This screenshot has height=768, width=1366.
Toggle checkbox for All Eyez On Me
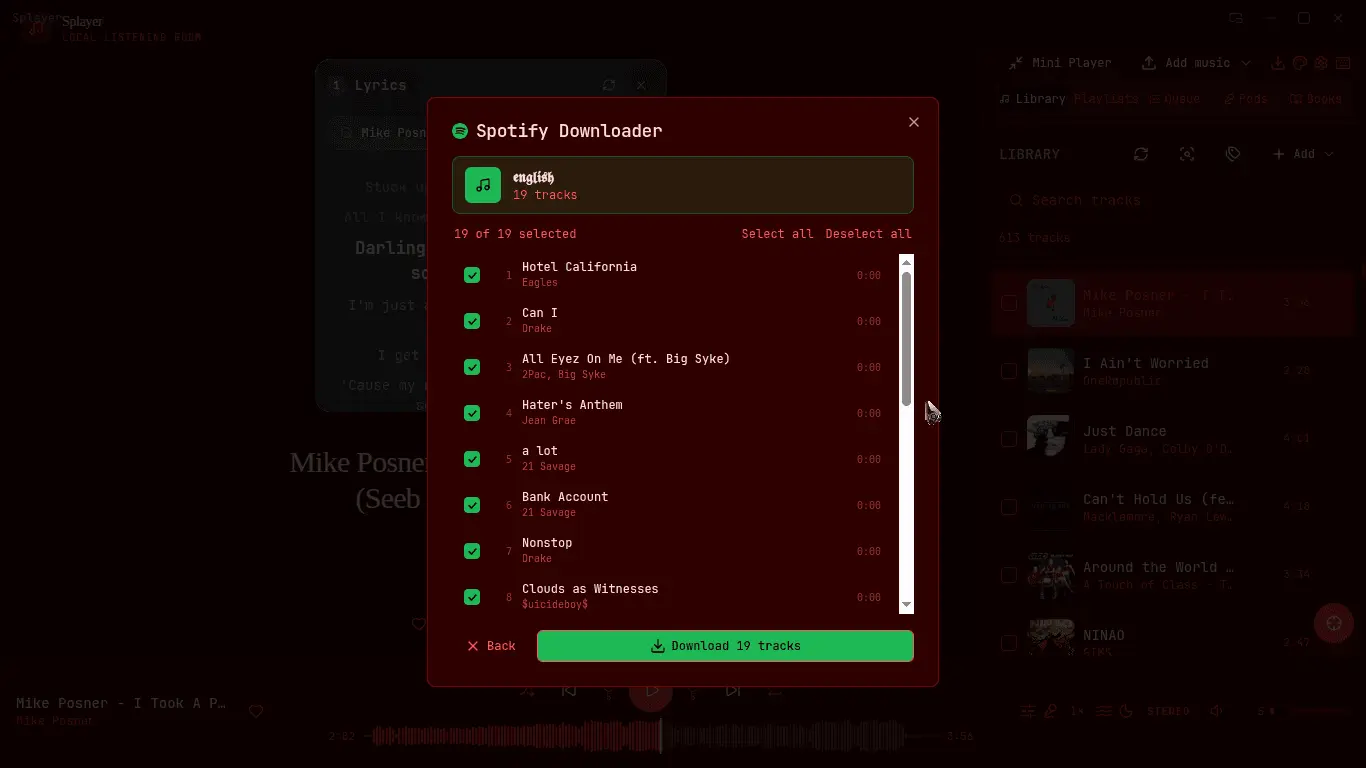tap(472, 367)
